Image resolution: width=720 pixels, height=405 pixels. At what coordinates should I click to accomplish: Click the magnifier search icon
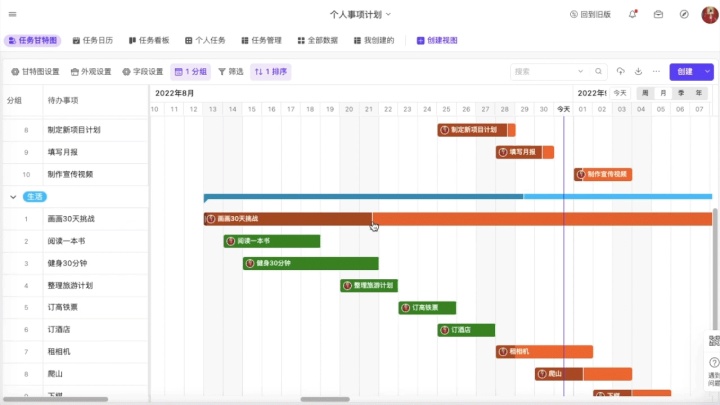tap(598, 72)
